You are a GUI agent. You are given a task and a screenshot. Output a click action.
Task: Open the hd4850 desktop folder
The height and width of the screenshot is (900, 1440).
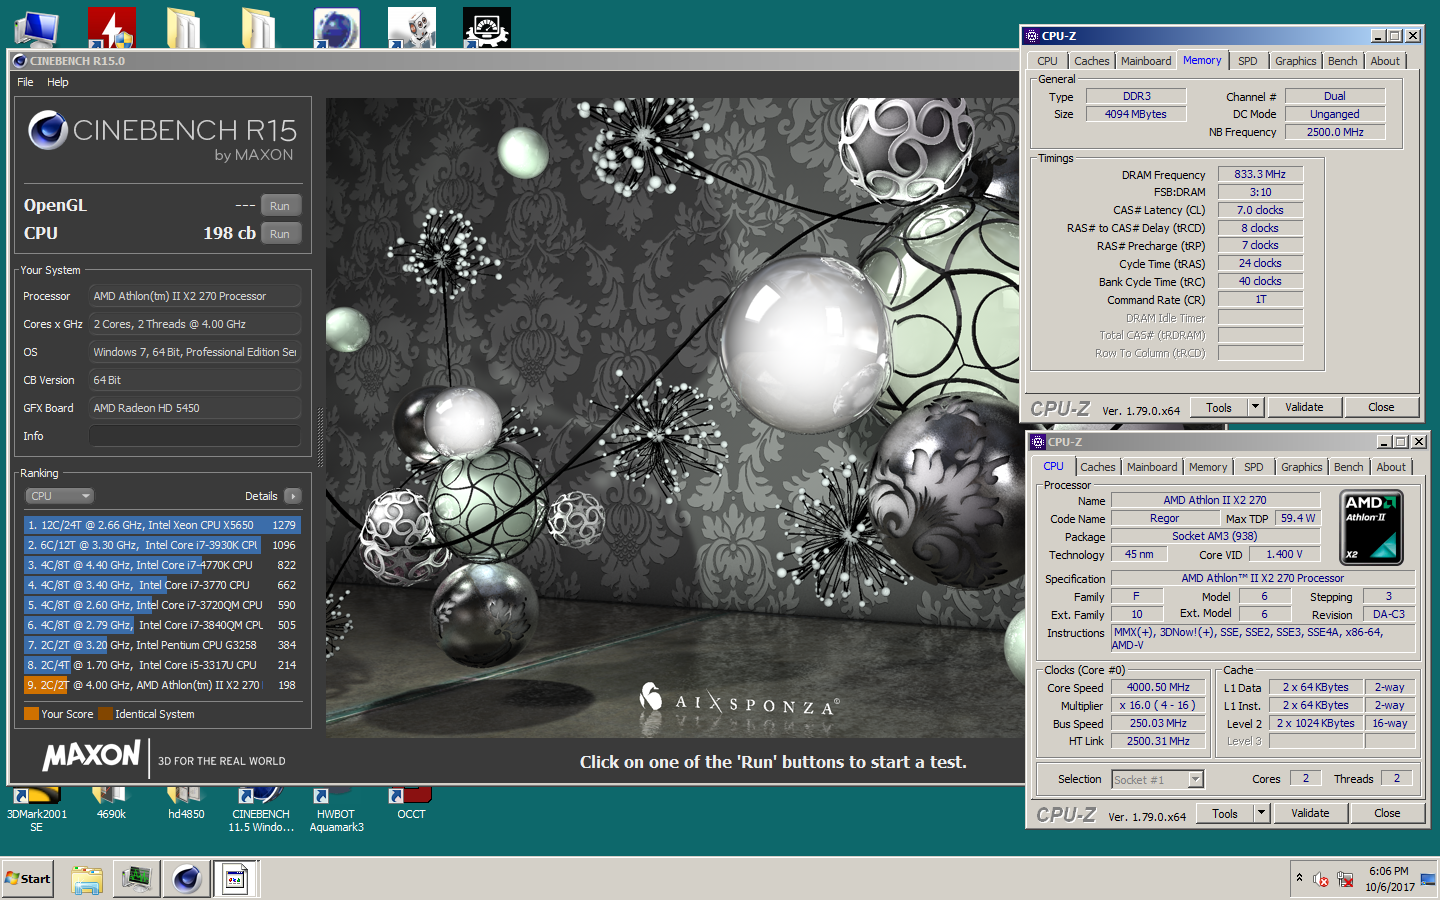pos(186,804)
